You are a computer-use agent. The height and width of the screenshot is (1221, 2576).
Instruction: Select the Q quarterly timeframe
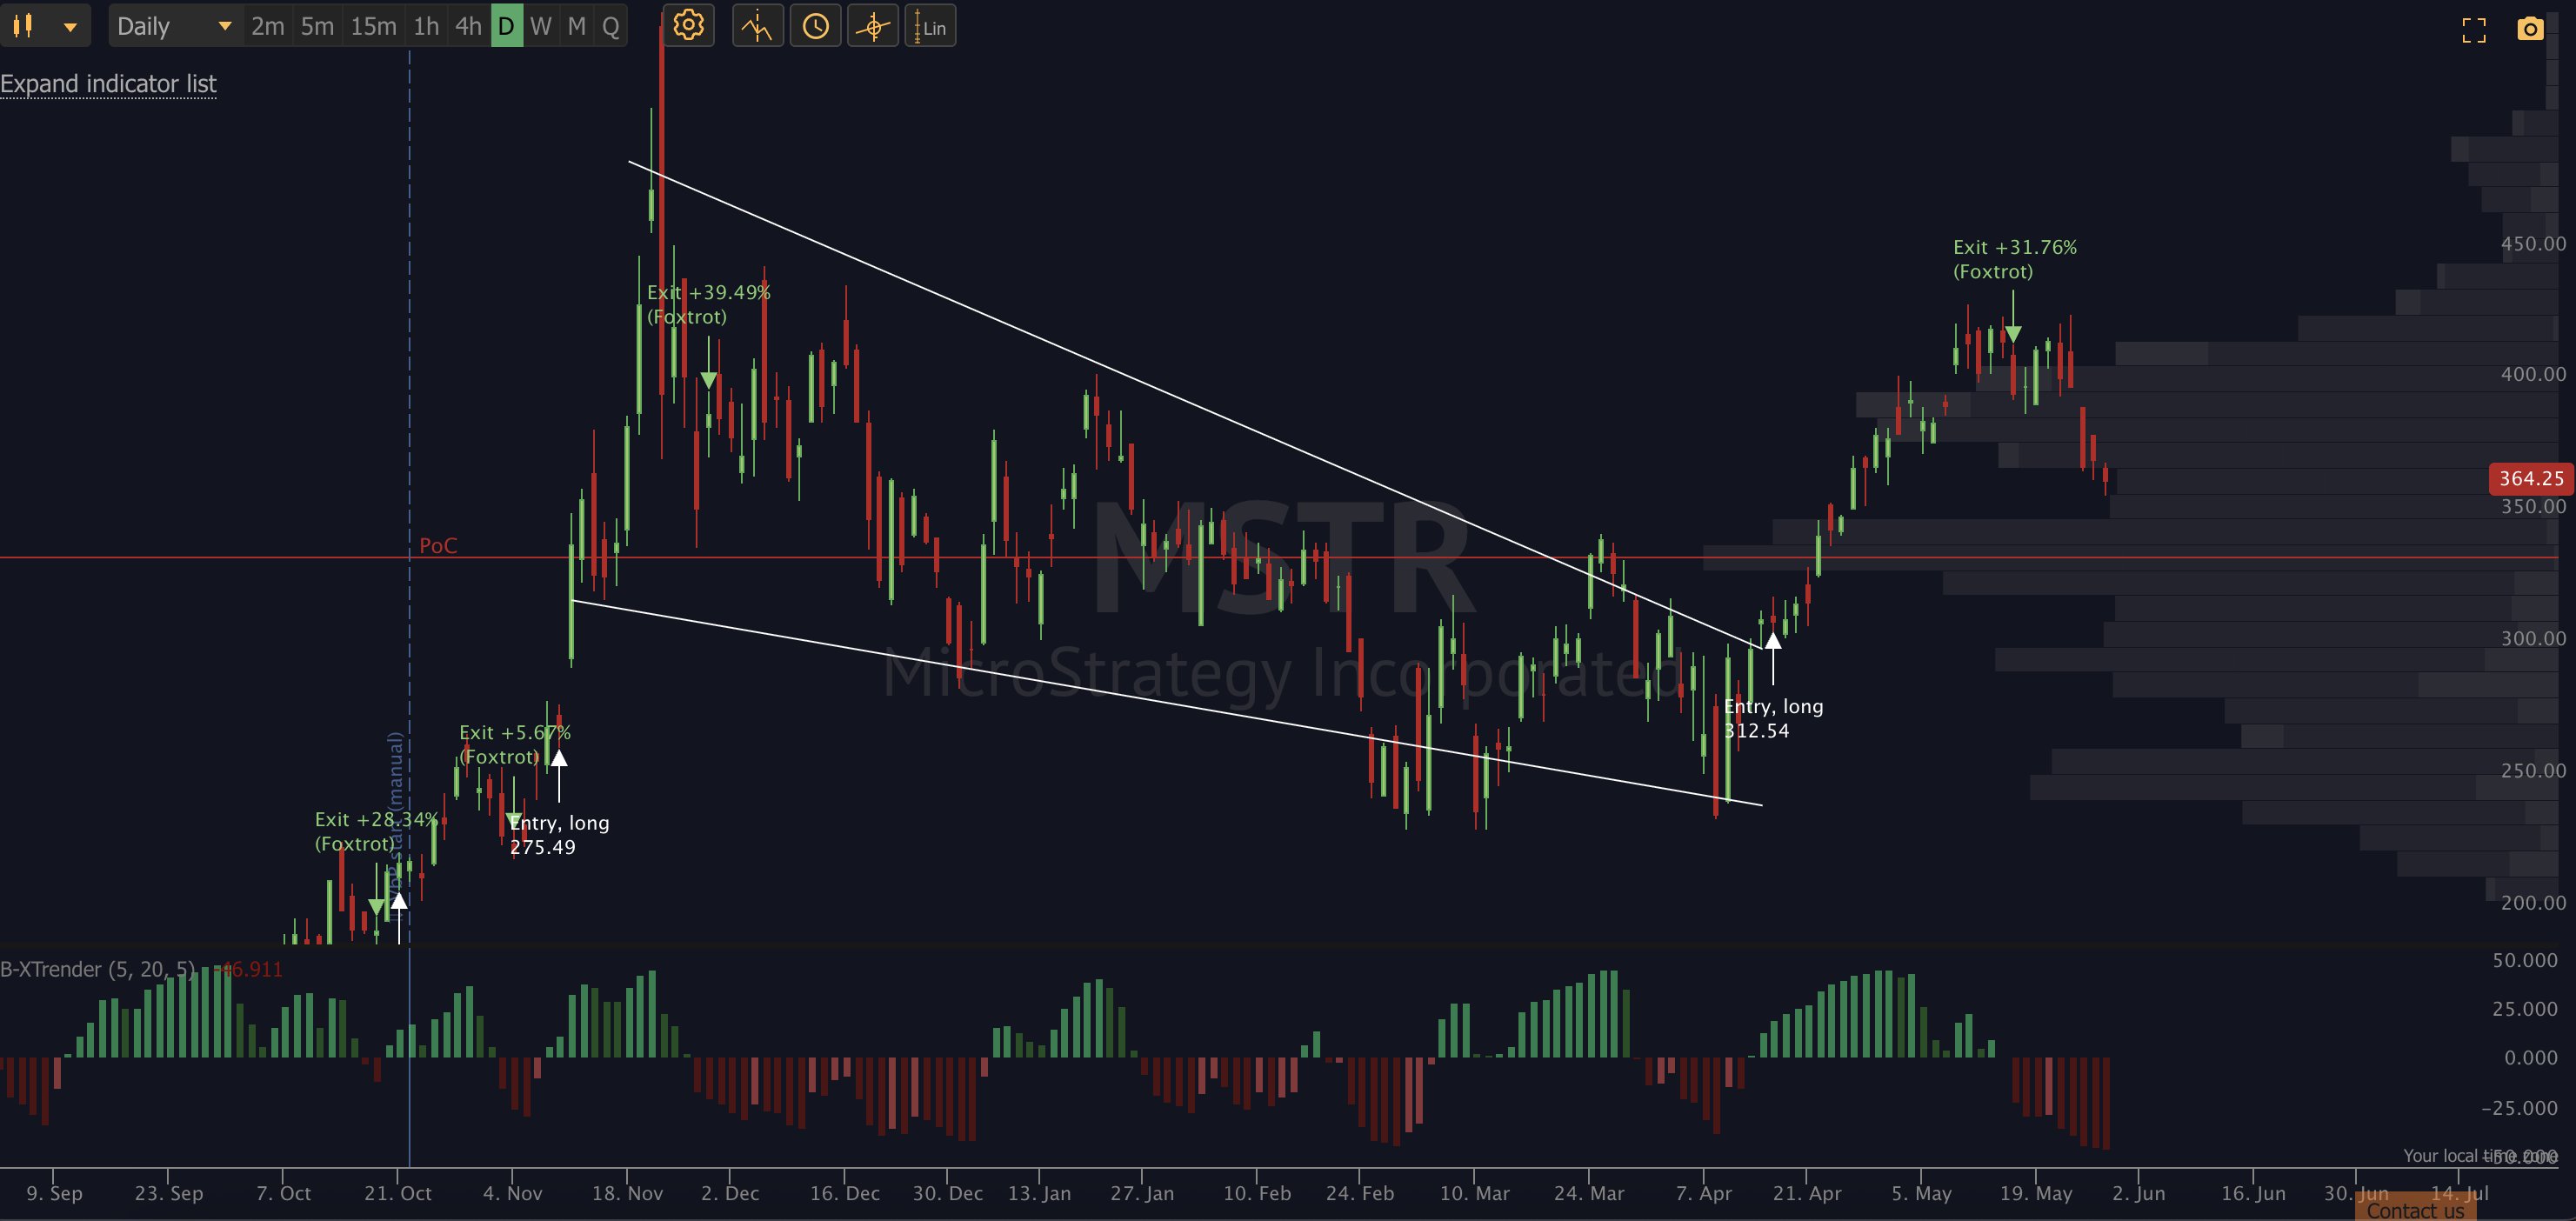(610, 26)
